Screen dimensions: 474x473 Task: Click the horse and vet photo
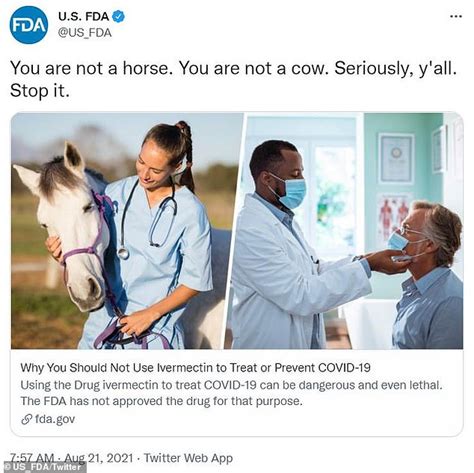[127, 231]
